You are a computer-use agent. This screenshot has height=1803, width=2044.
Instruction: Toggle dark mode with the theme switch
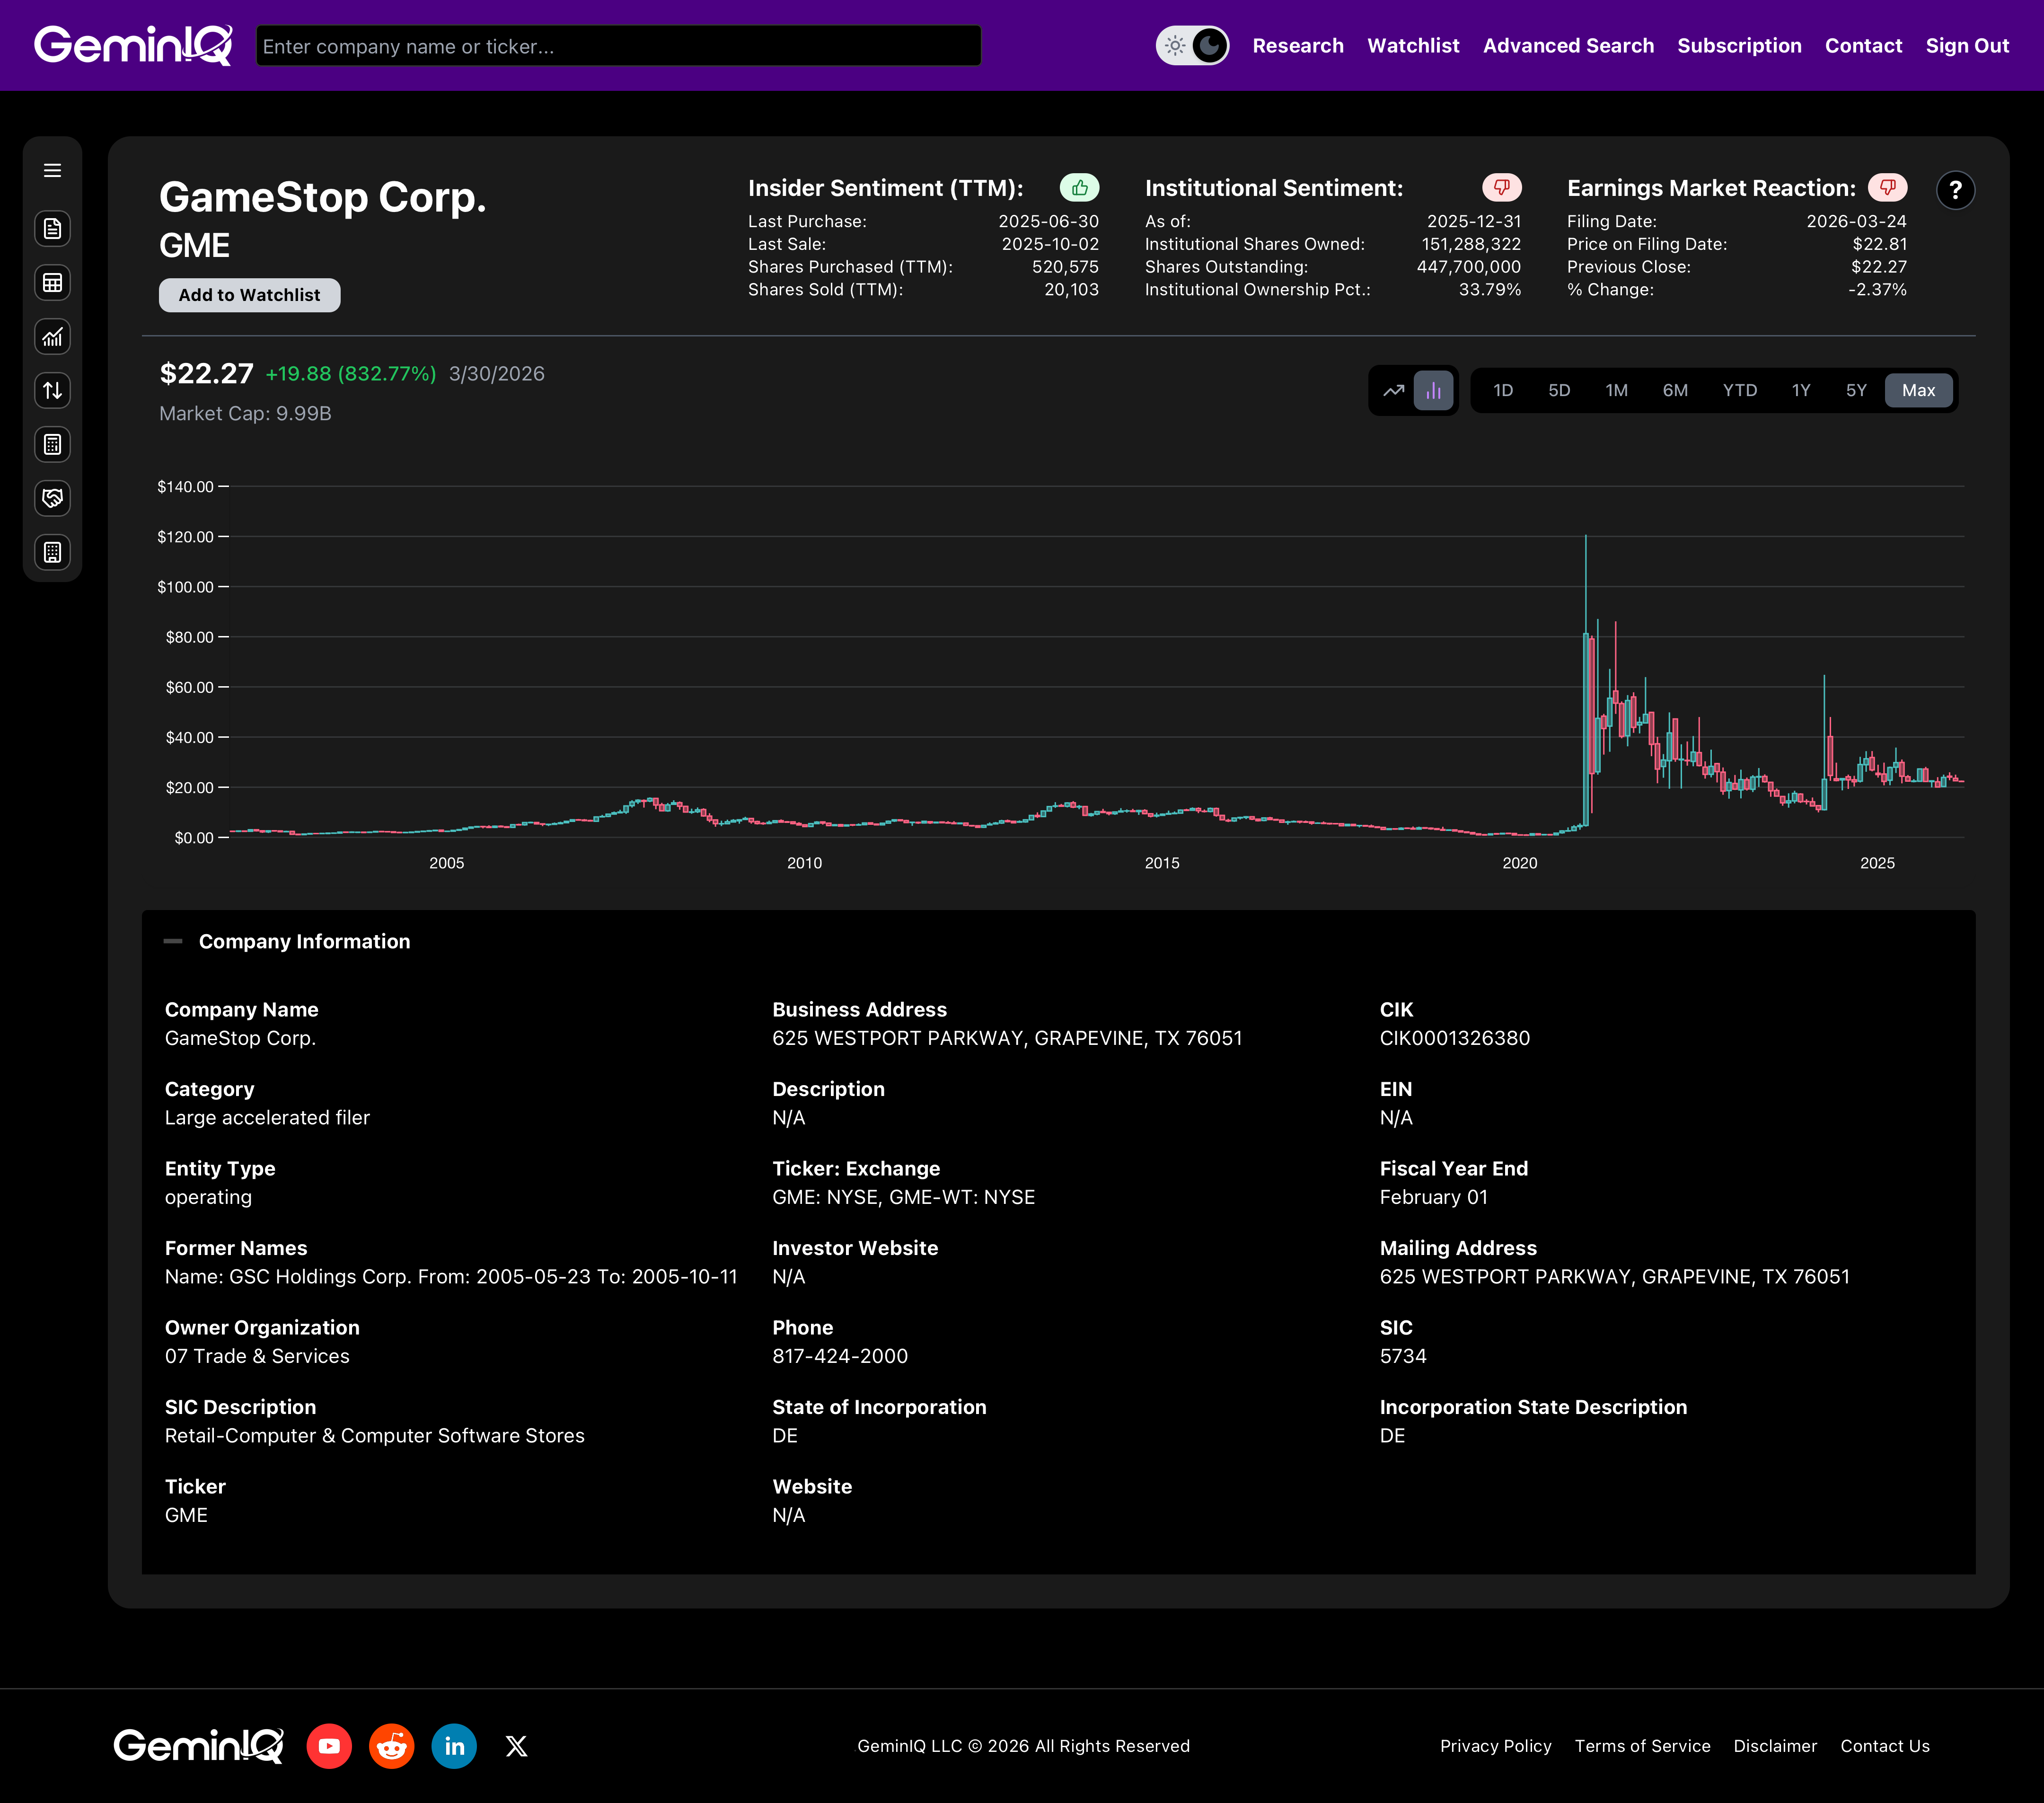click(x=1192, y=45)
